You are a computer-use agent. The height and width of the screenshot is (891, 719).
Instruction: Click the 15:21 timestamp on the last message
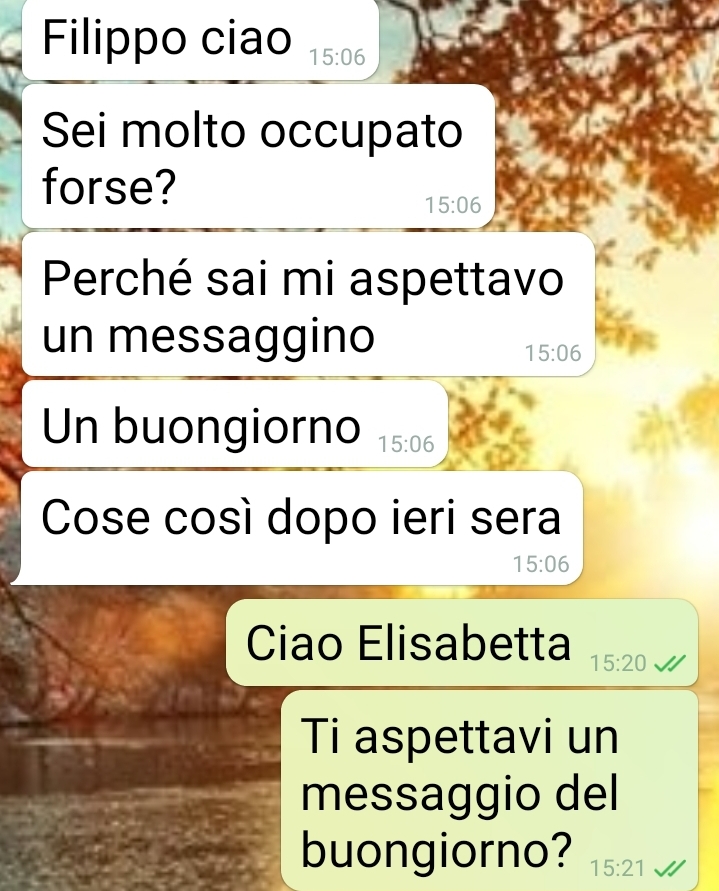click(617, 868)
